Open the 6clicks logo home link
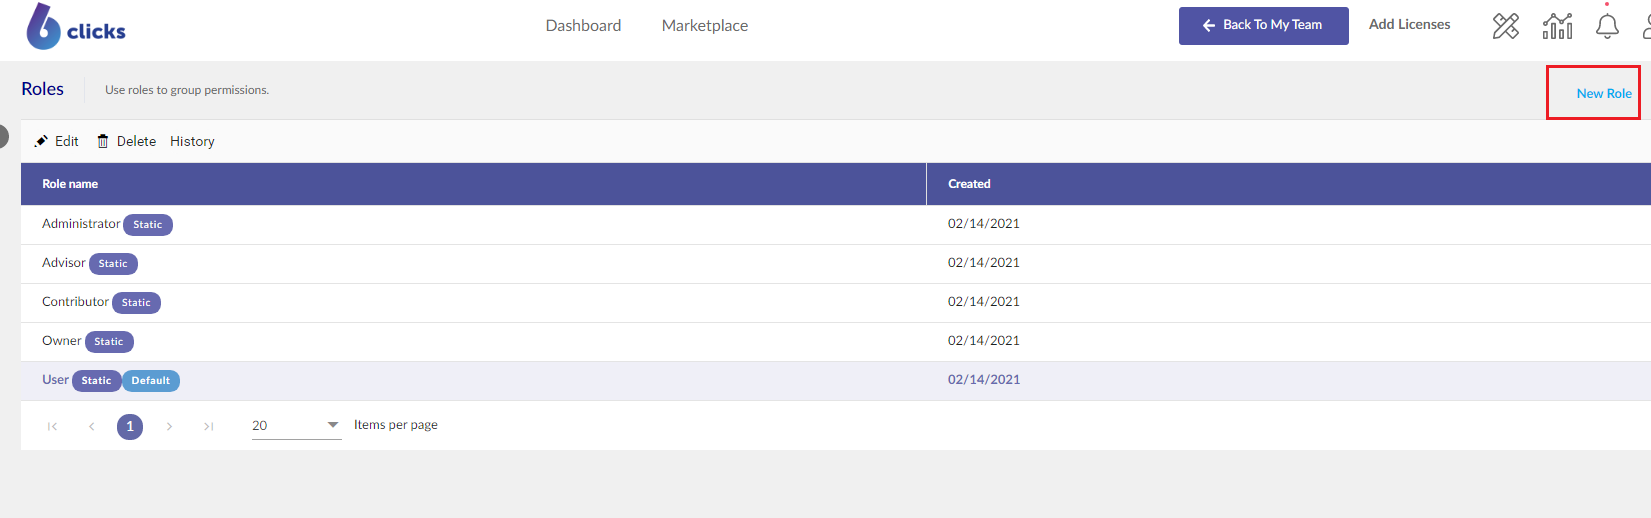The image size is (1651, 518). coord(76,27)
